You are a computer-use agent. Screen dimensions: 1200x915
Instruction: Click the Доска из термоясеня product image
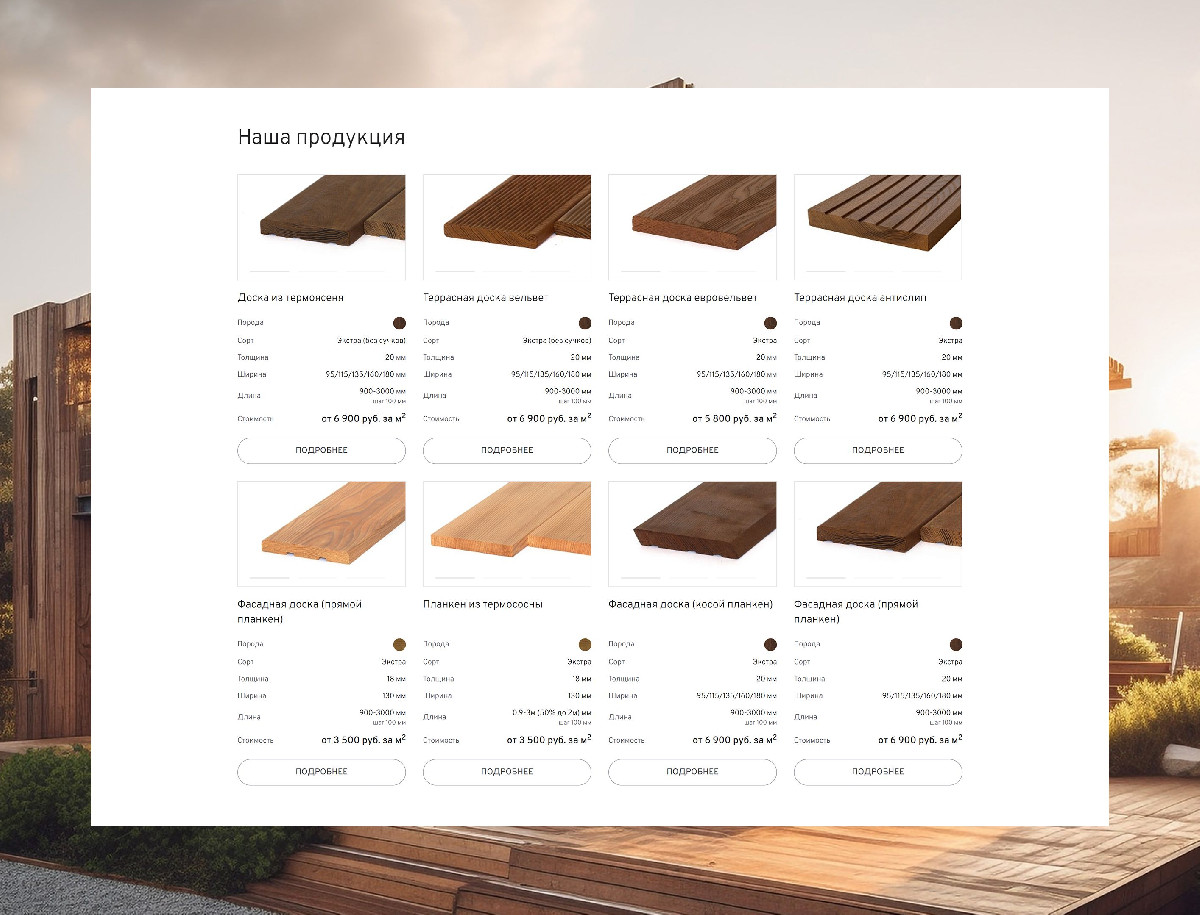pos(321,226)
